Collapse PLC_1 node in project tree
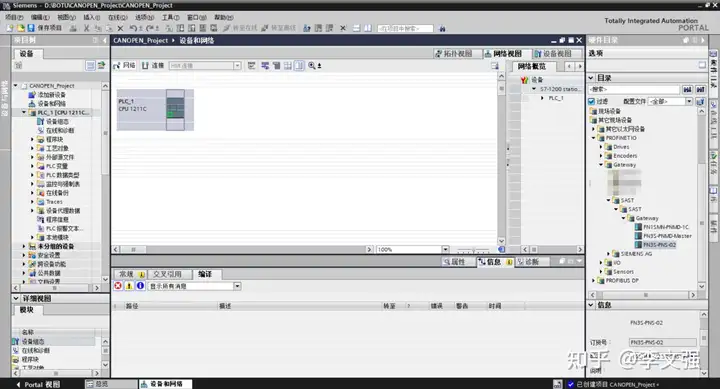 coord(24,113)
